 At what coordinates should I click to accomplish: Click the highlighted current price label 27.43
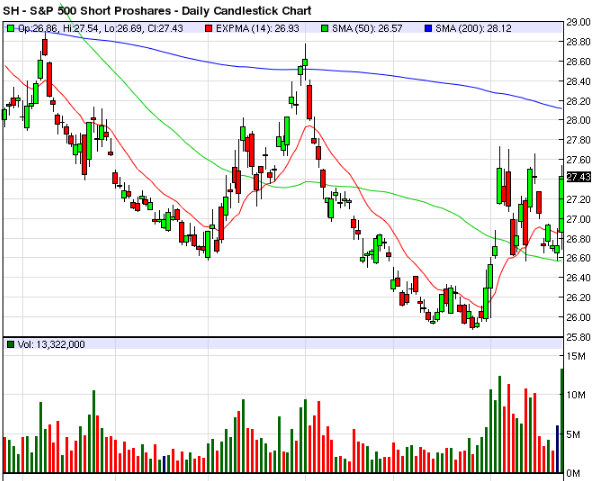[x=578, y=177]
